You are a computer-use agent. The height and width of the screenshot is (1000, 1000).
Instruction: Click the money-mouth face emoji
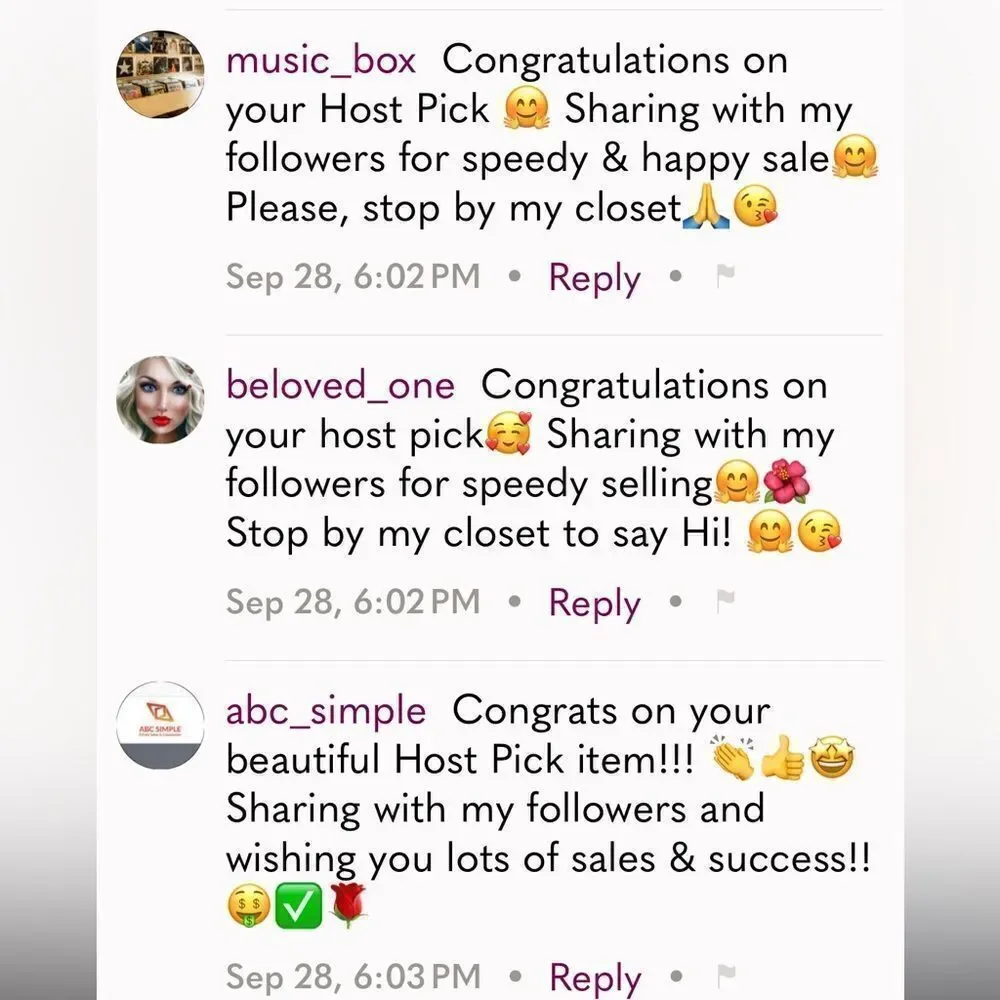(x=249, y=906)
